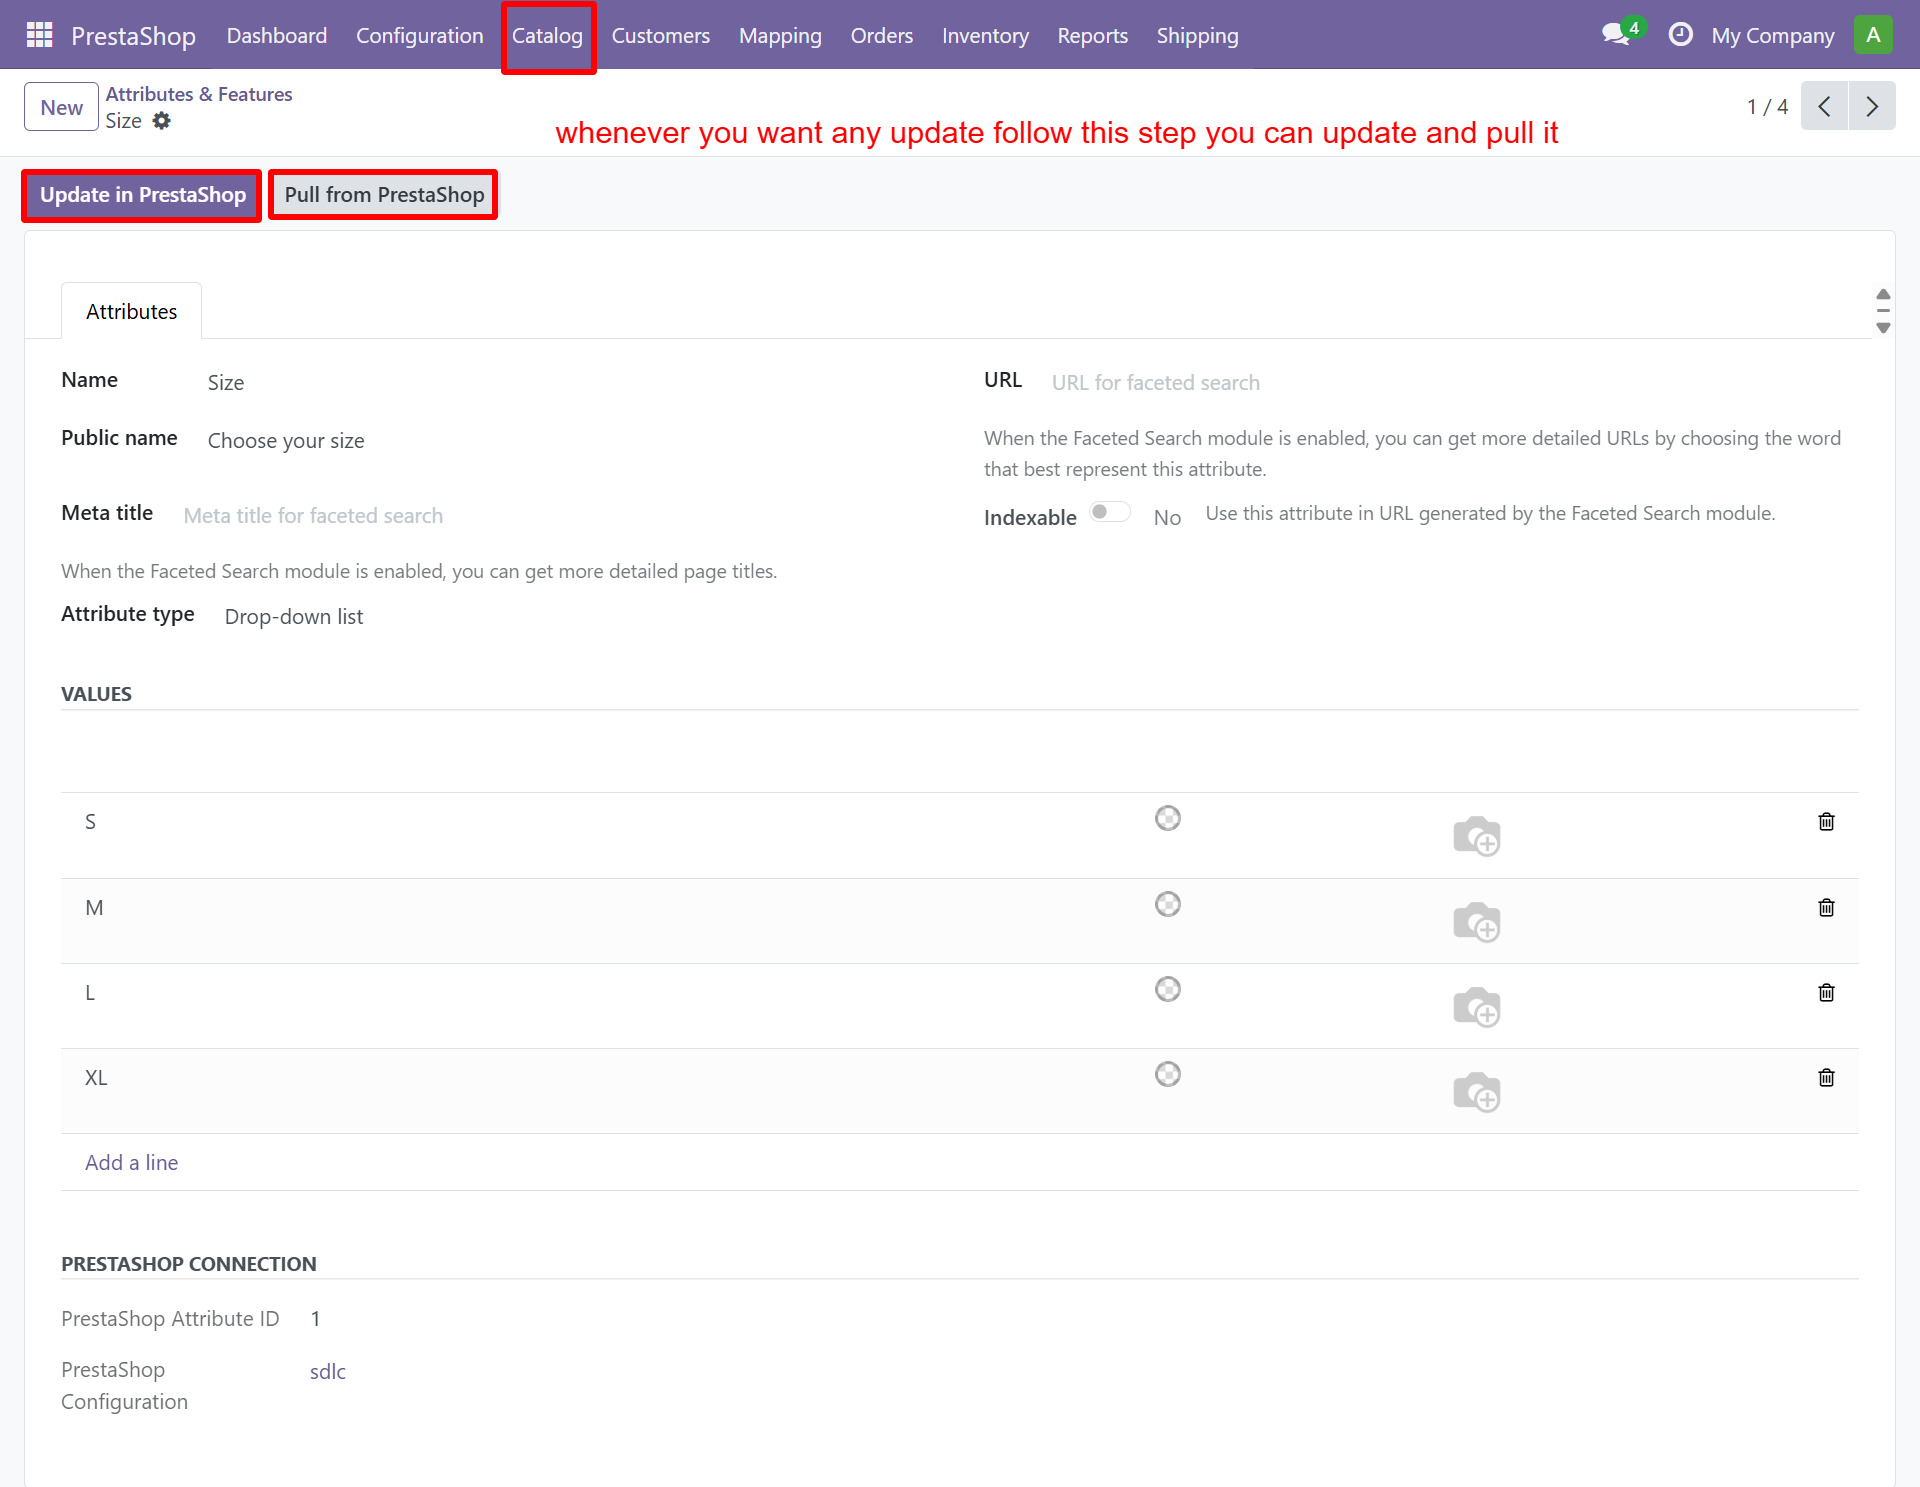Image resolution: width=1920 pixels, height=1487 pixels.
Task: Open Attribute type Drop-down list selector
Action: pyautogui.click(x=294, y=617)
